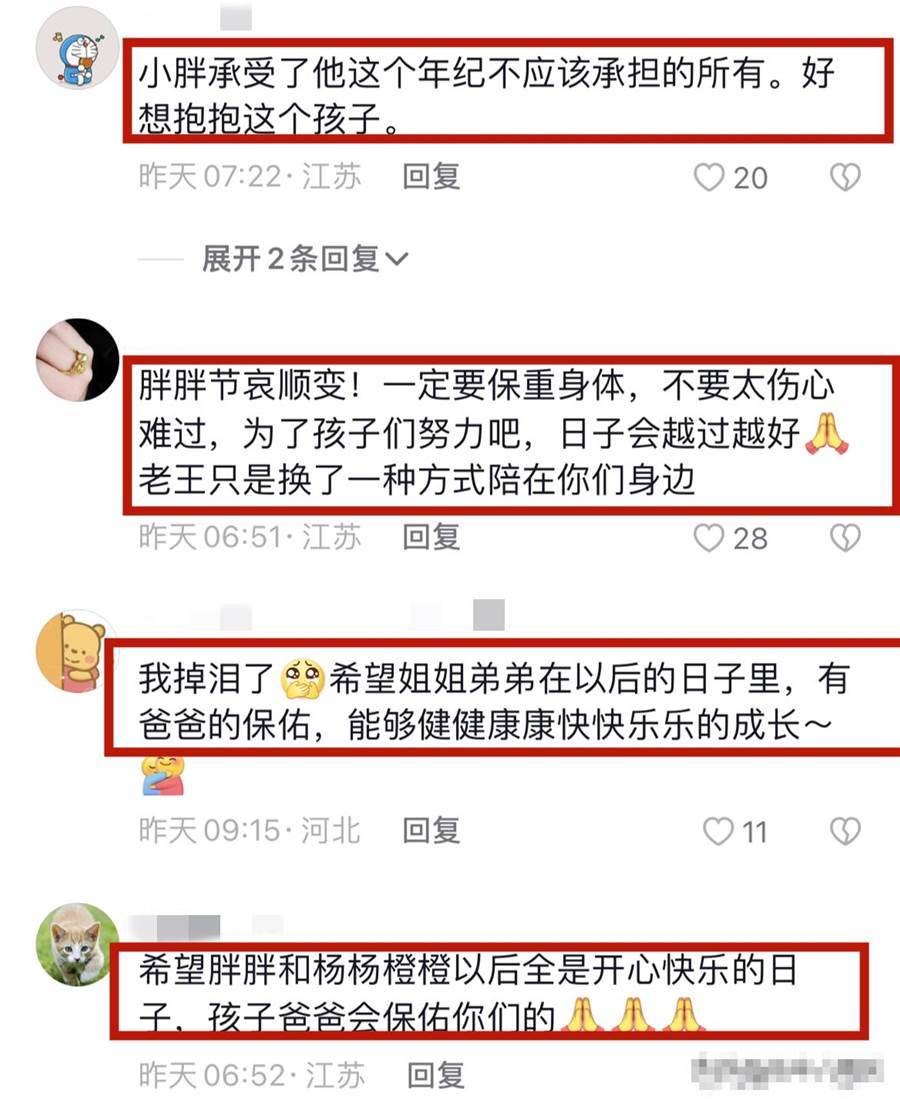
Task: Click the chevron next to 展开2条回复
Action: [396, 260]
